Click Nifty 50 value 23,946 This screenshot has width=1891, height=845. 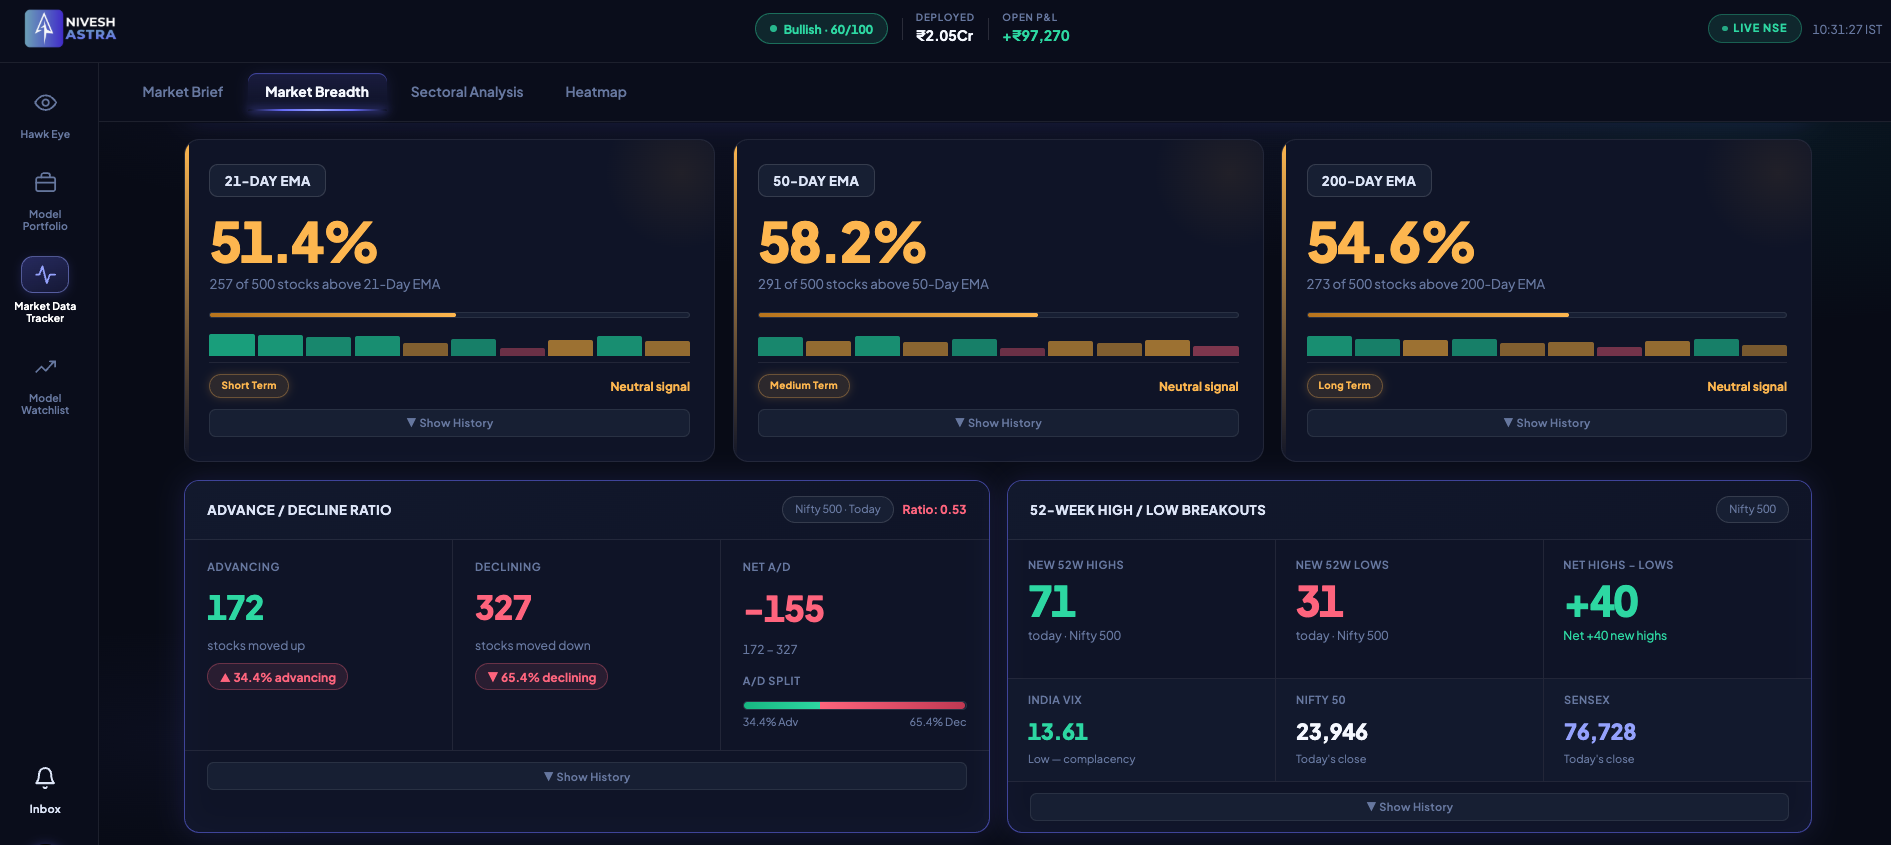coord(1332,732)
